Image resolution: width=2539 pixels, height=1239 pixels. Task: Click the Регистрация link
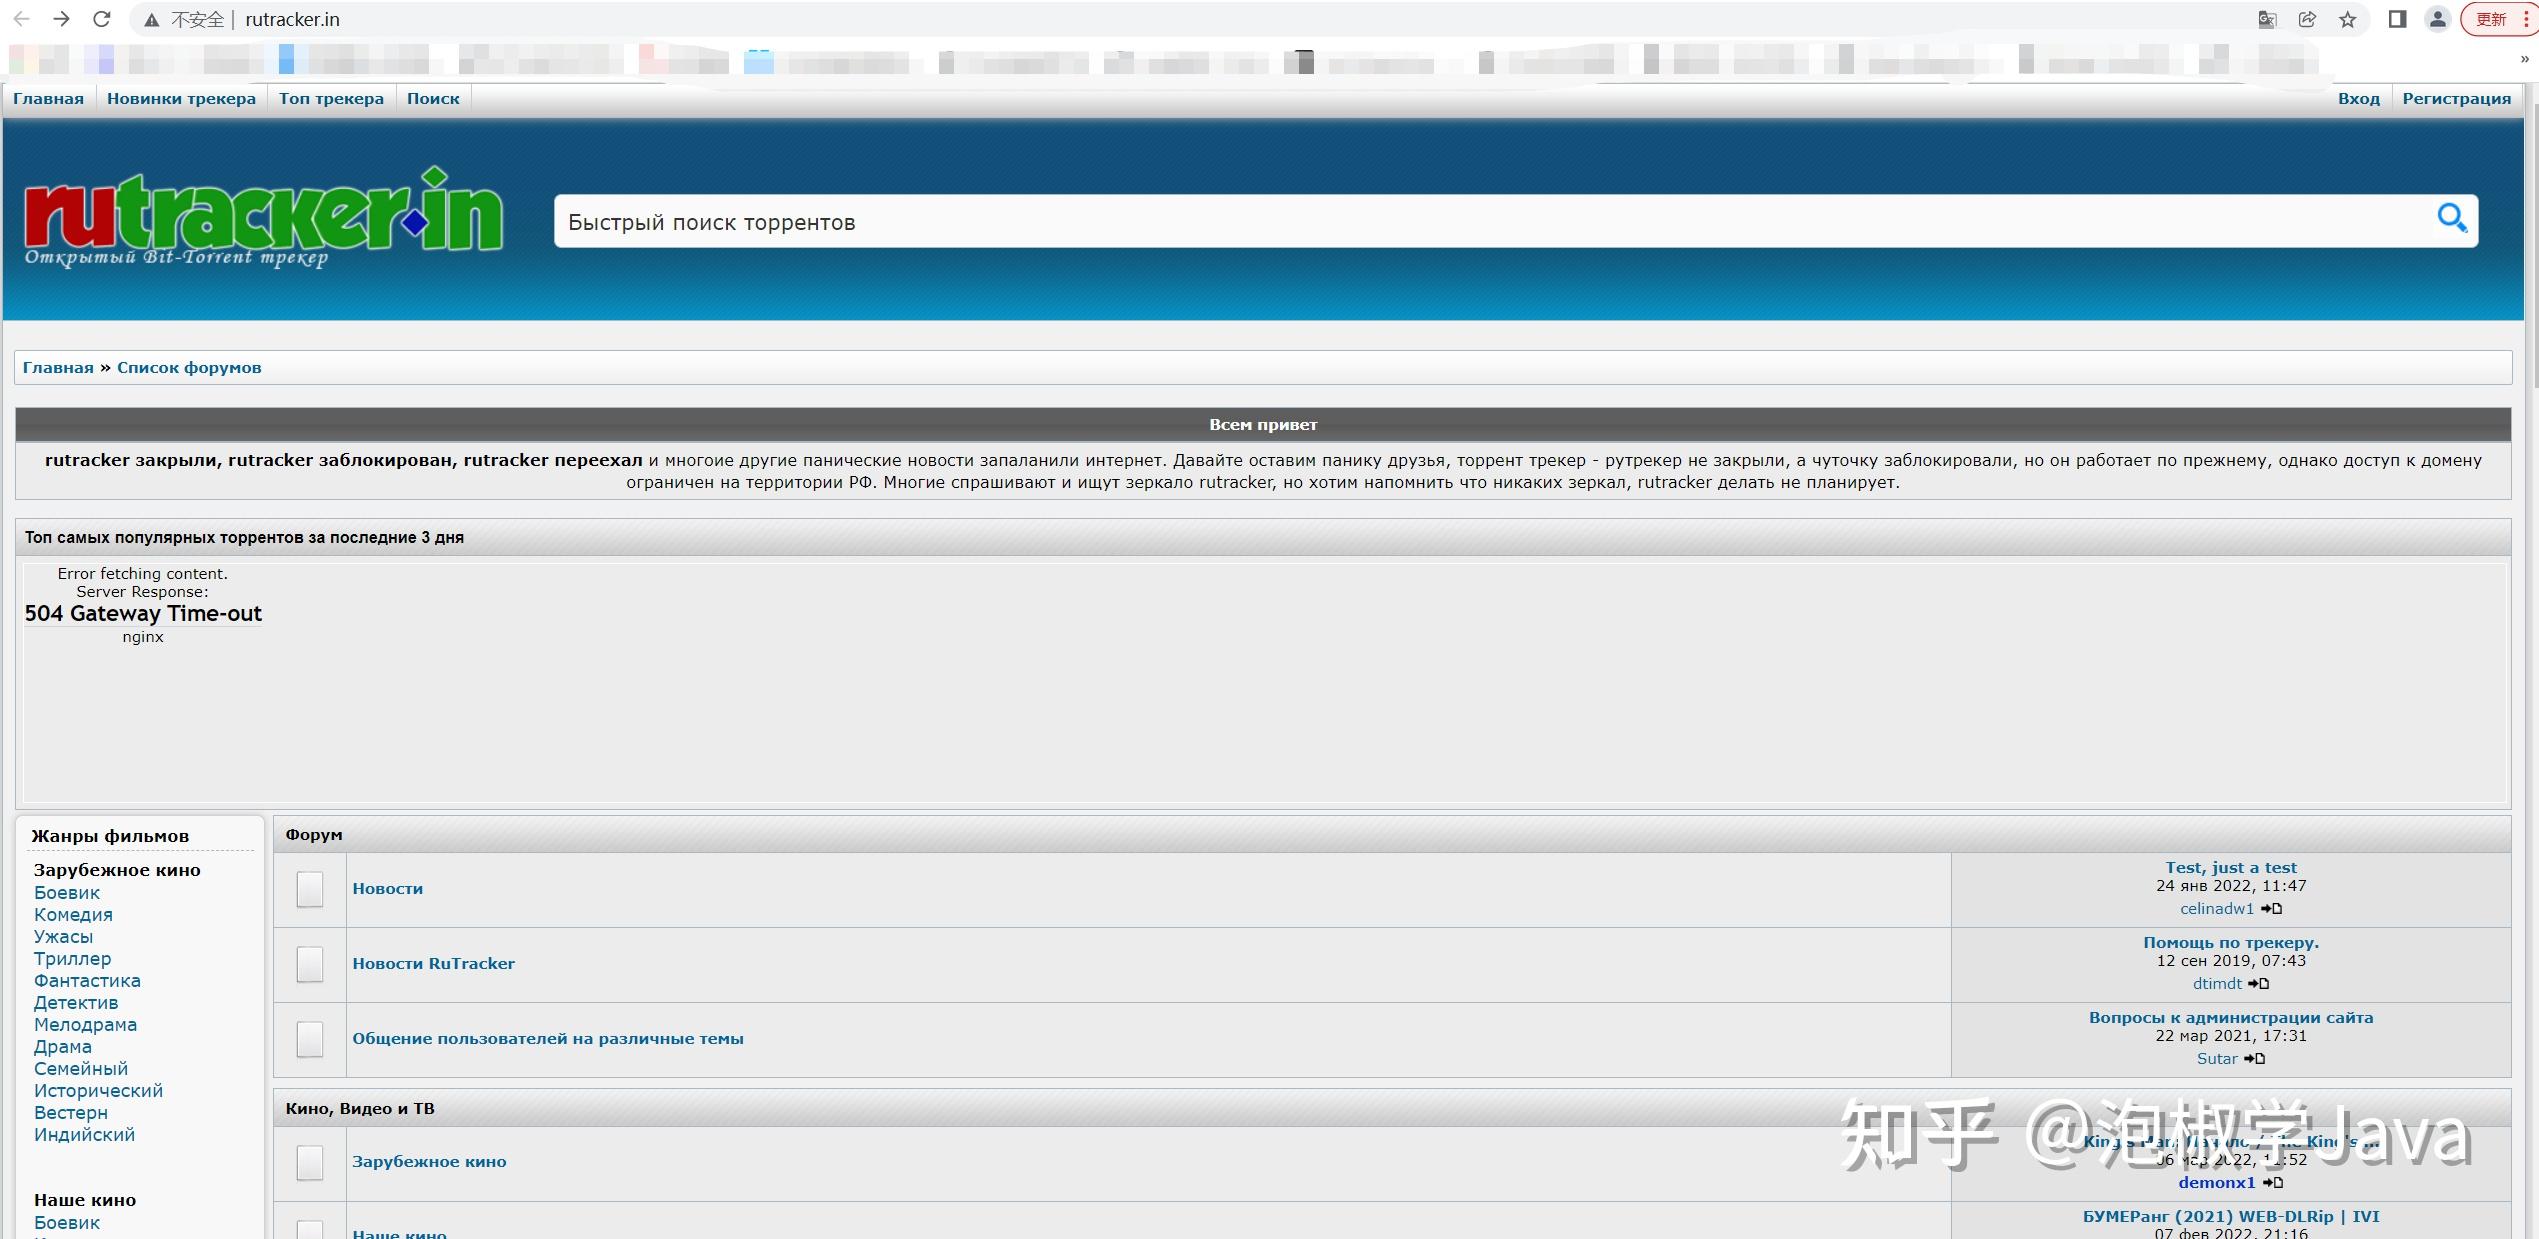(2456, 98)
